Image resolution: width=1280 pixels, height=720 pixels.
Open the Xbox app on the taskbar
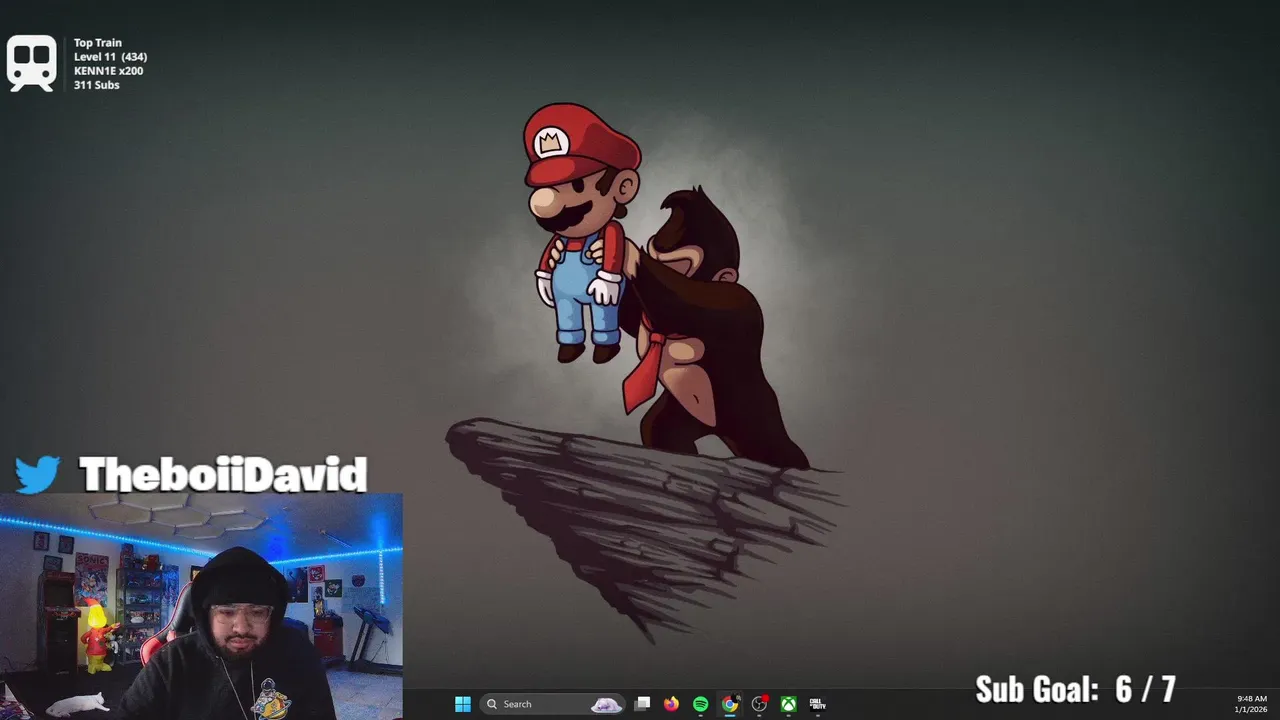pyautogui.click(x=788, y=704)
